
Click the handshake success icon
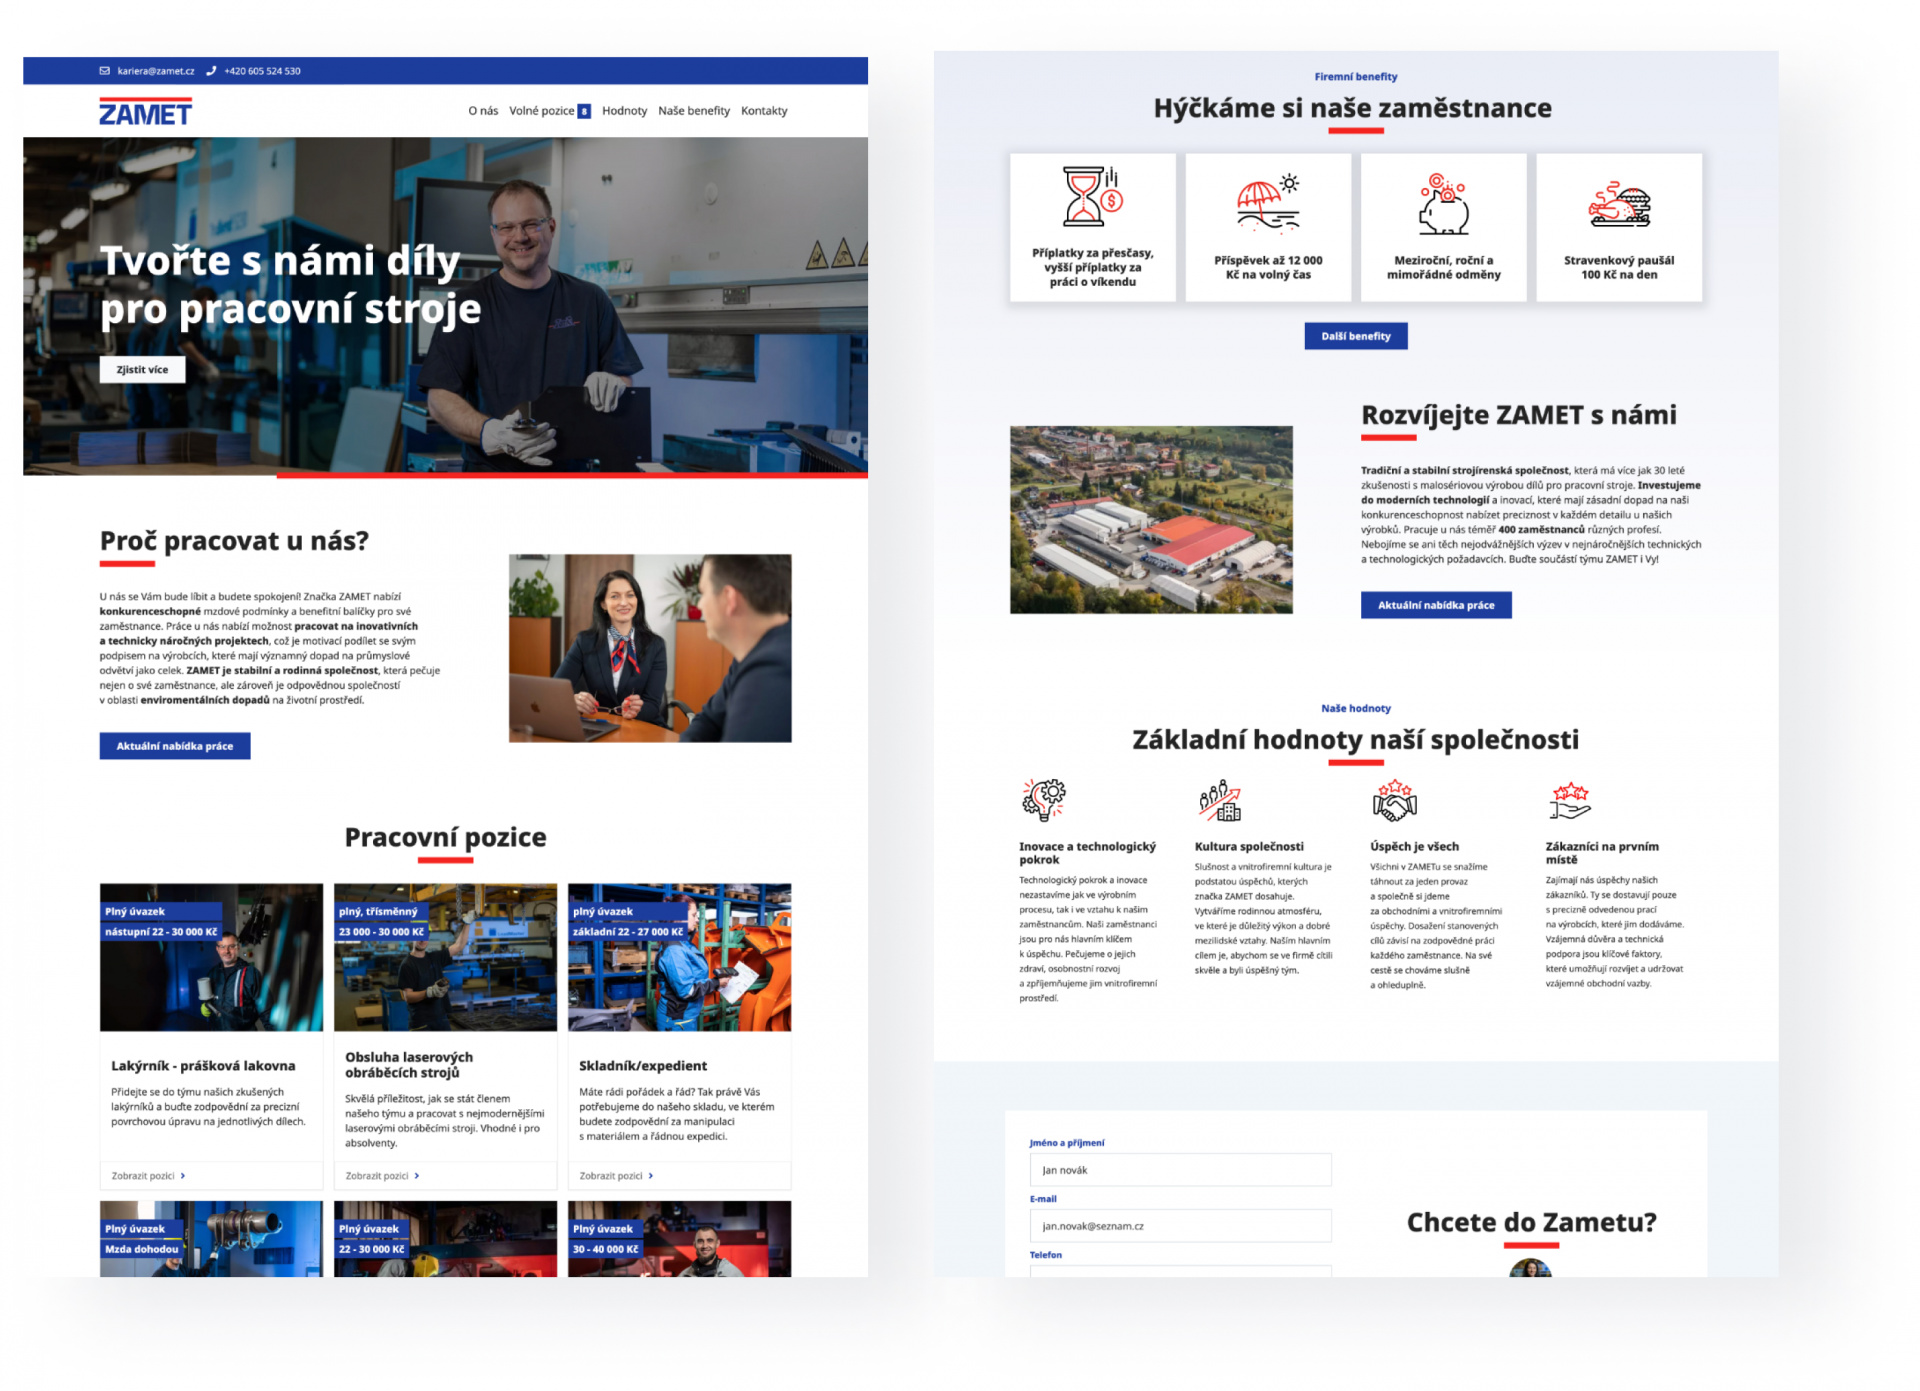(1394, 800)
